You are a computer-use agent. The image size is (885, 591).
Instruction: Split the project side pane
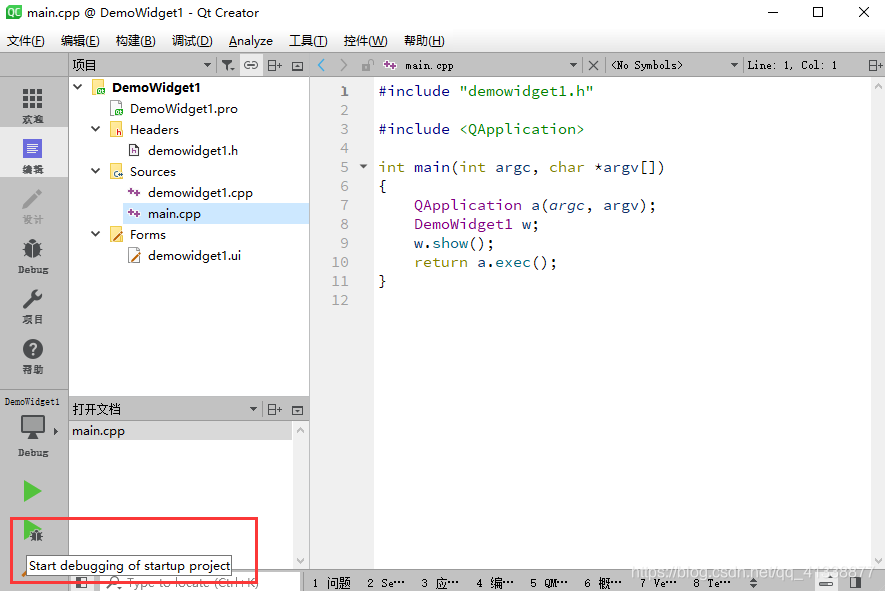(275, 65)
